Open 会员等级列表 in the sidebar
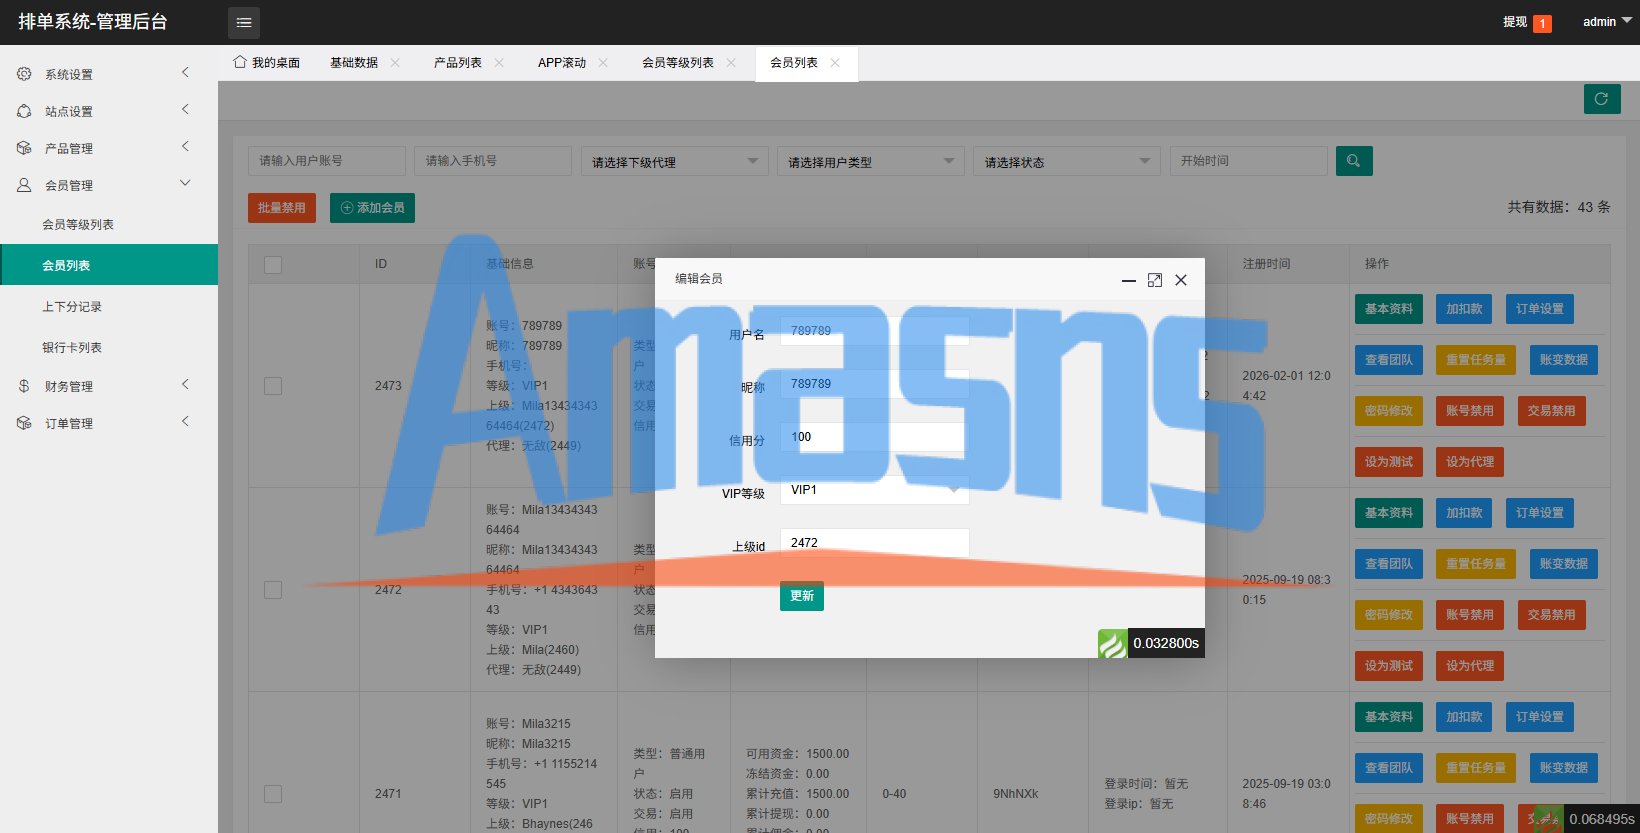Viewport: 1640px width, 833px height. tap(109, 225)
